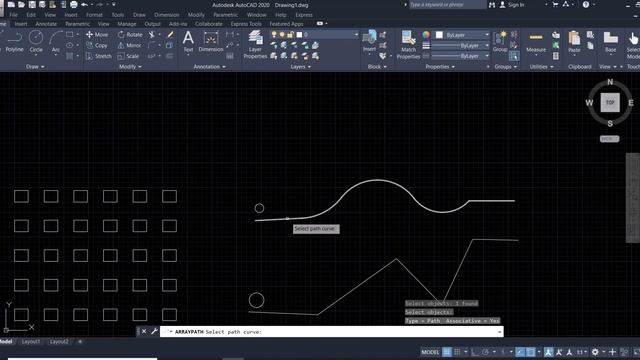Expand the Annotation panel dropdown

pyautogui.click(x=209, y=67)
